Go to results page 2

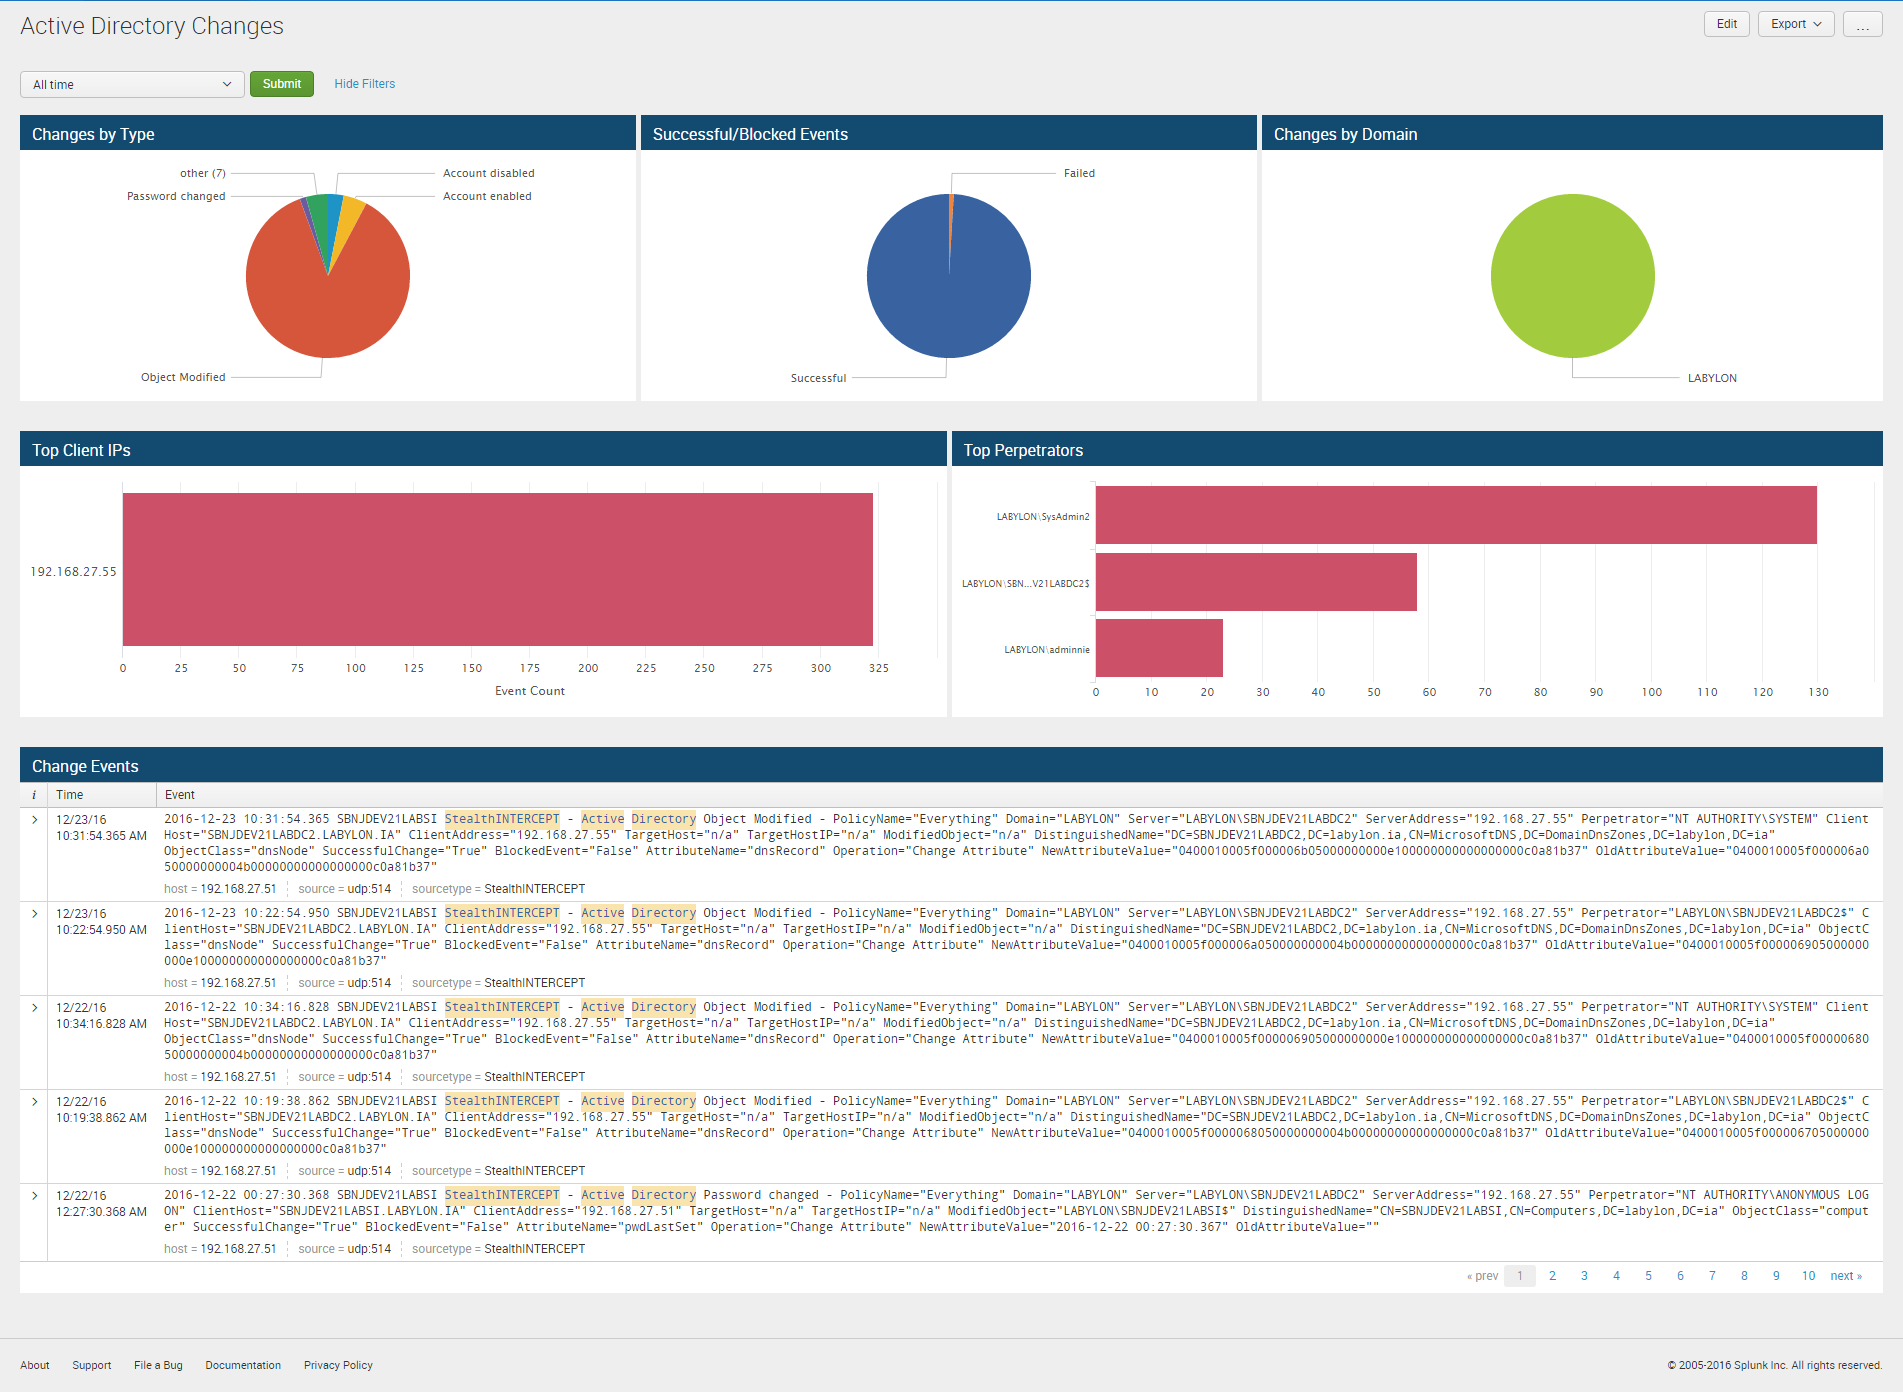1552,1276
